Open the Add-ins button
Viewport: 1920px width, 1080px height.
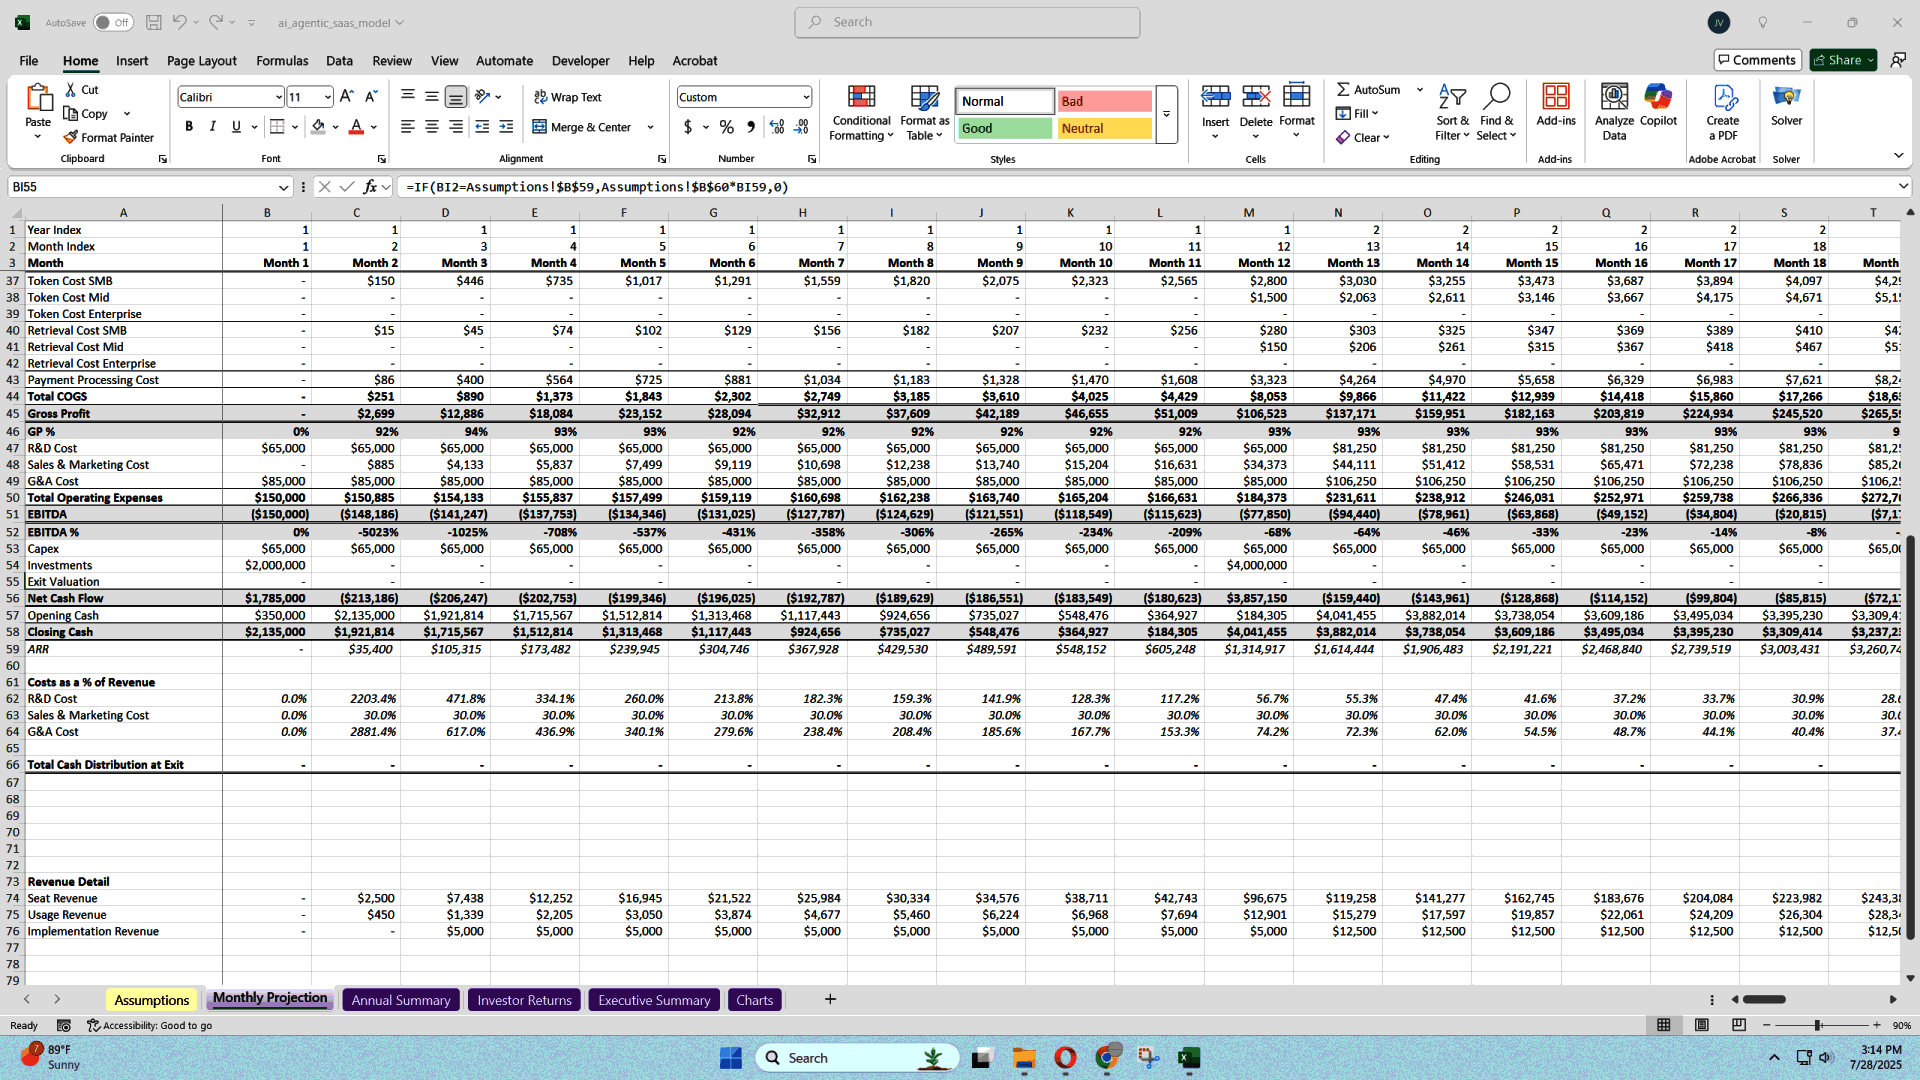(1556, 106)
